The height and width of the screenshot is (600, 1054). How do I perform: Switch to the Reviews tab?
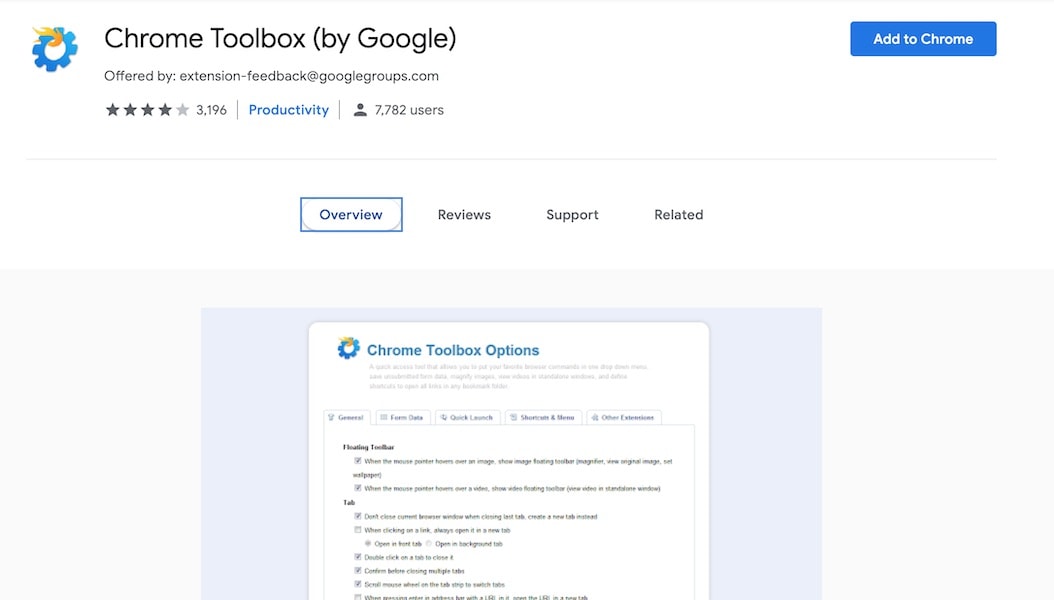tap(463, 214)
